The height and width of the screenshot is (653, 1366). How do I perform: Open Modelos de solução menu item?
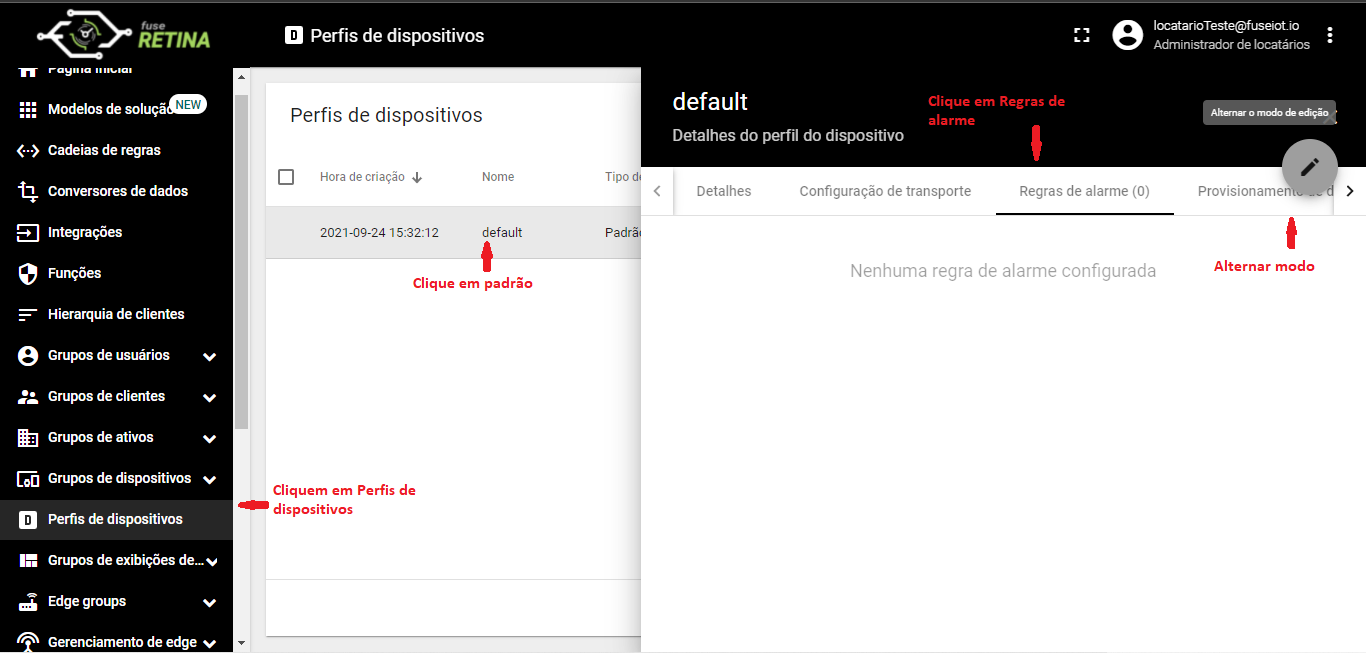[116, 110]
